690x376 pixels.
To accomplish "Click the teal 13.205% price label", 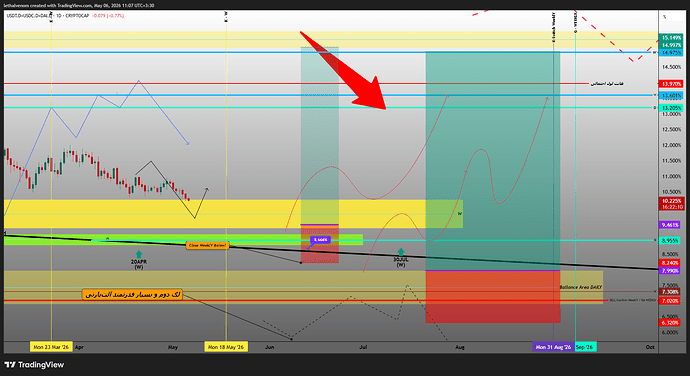I will pos(671,108).
